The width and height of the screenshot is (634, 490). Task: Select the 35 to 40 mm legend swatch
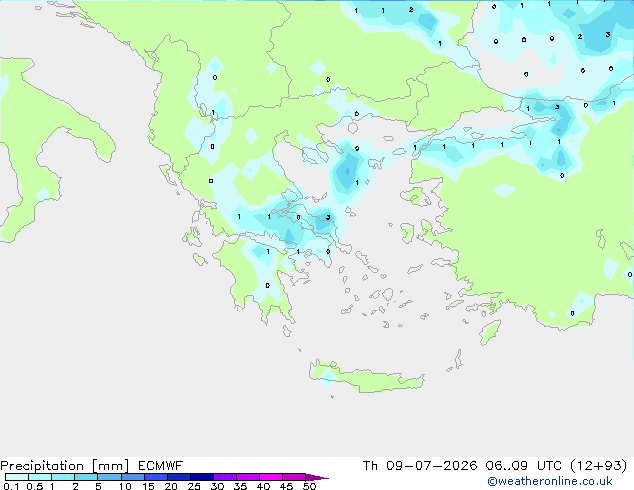pyautogui.click(x=248, y=477)
